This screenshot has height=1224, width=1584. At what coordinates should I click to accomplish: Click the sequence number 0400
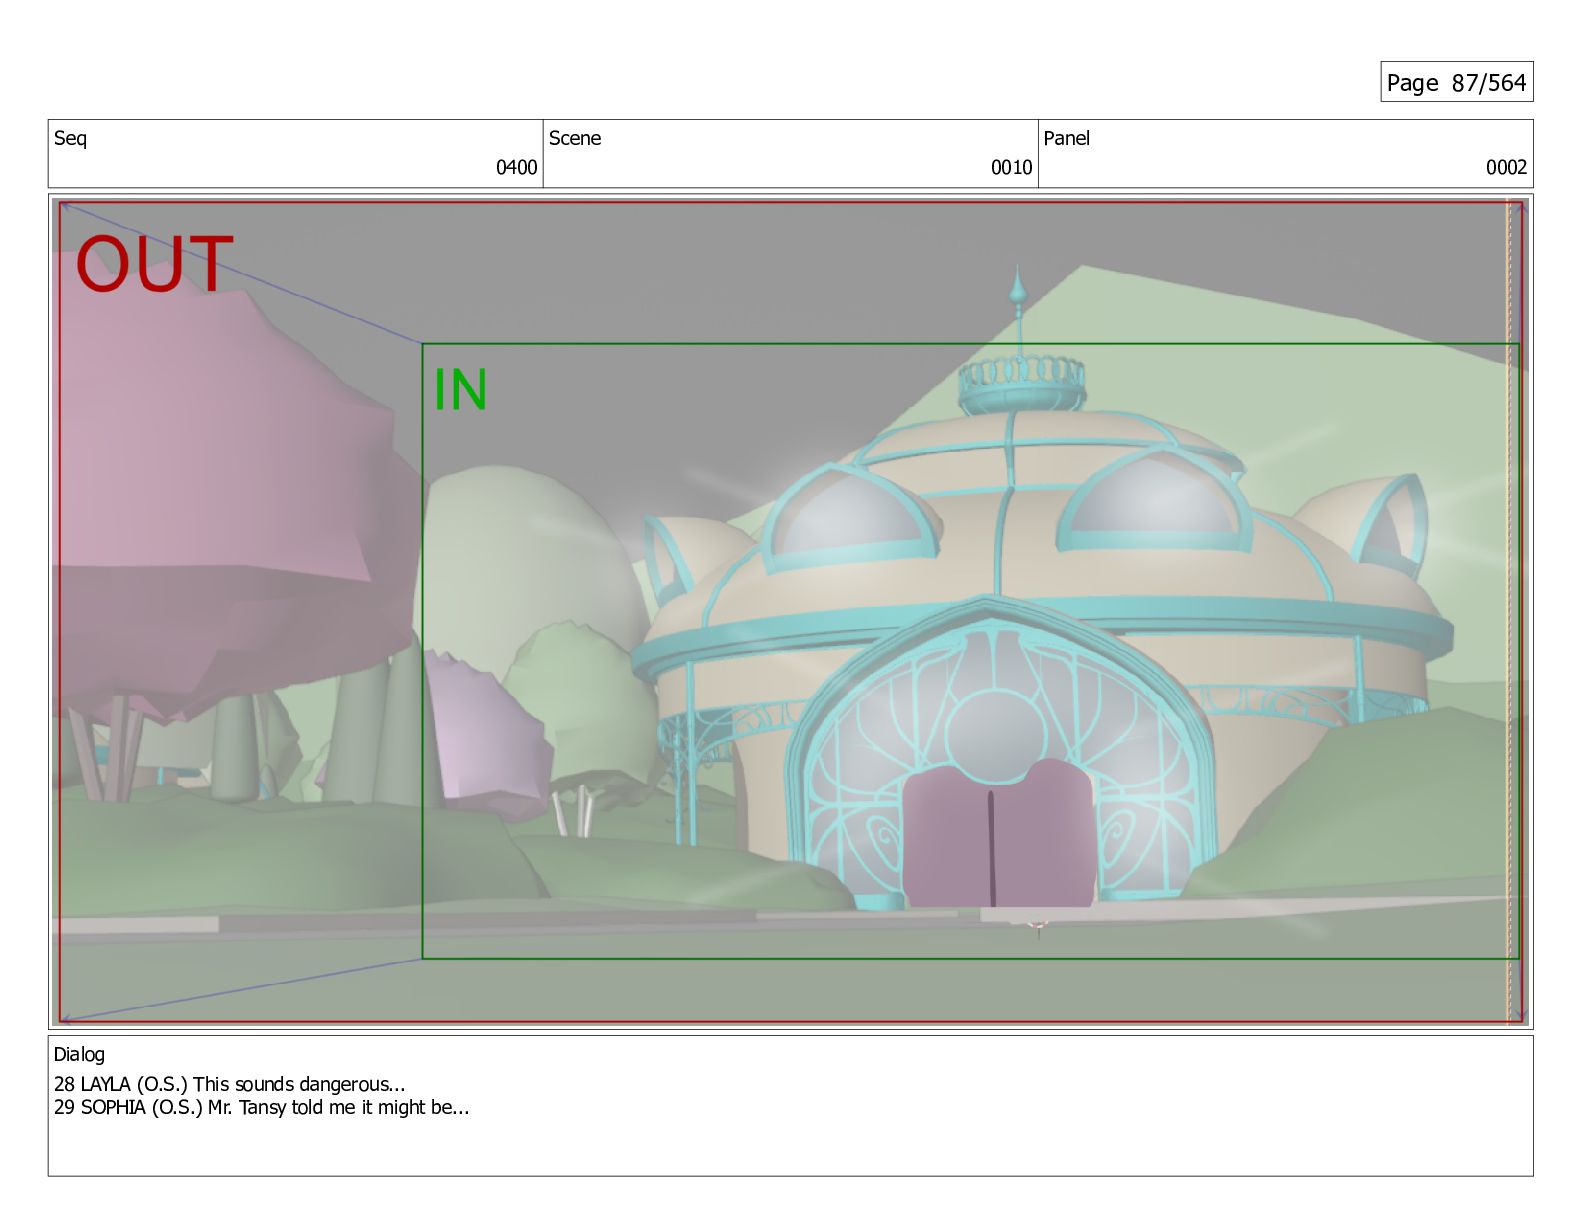pos(516,167)
